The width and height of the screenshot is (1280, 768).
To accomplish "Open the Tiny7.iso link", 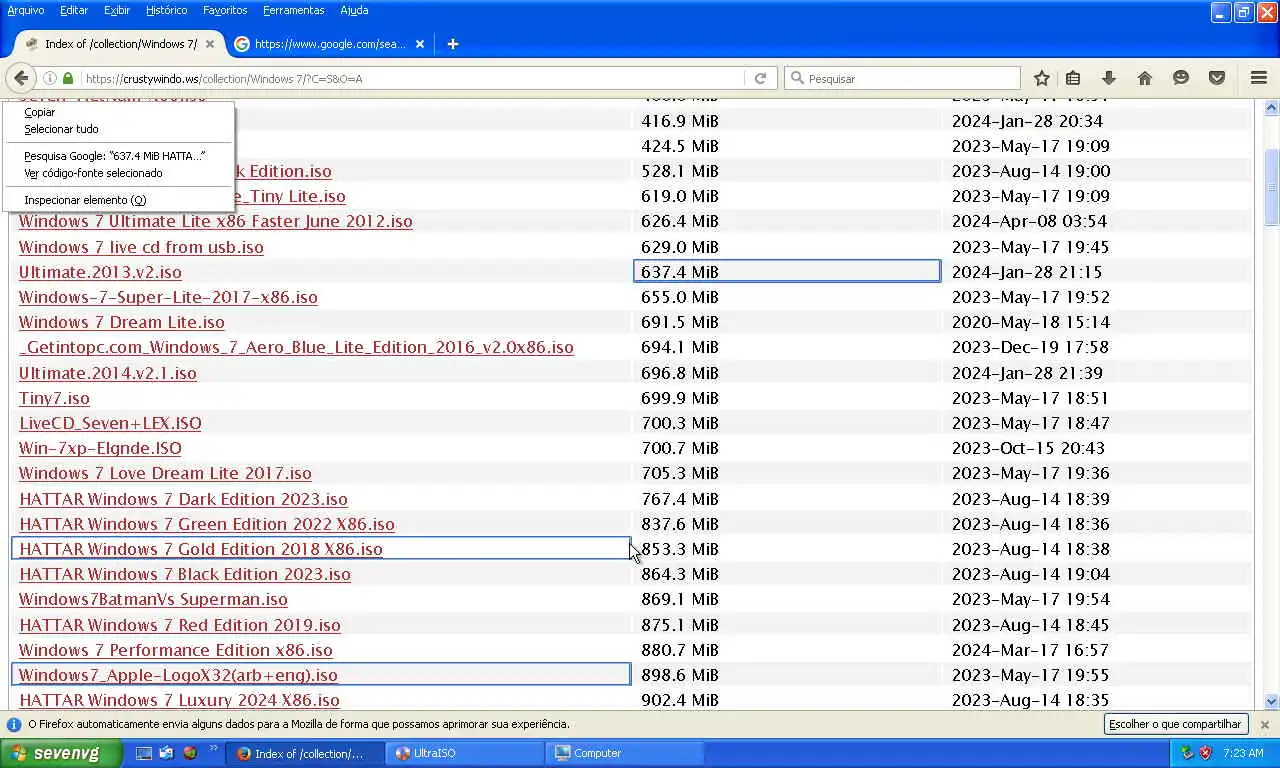I will point(54,398).
